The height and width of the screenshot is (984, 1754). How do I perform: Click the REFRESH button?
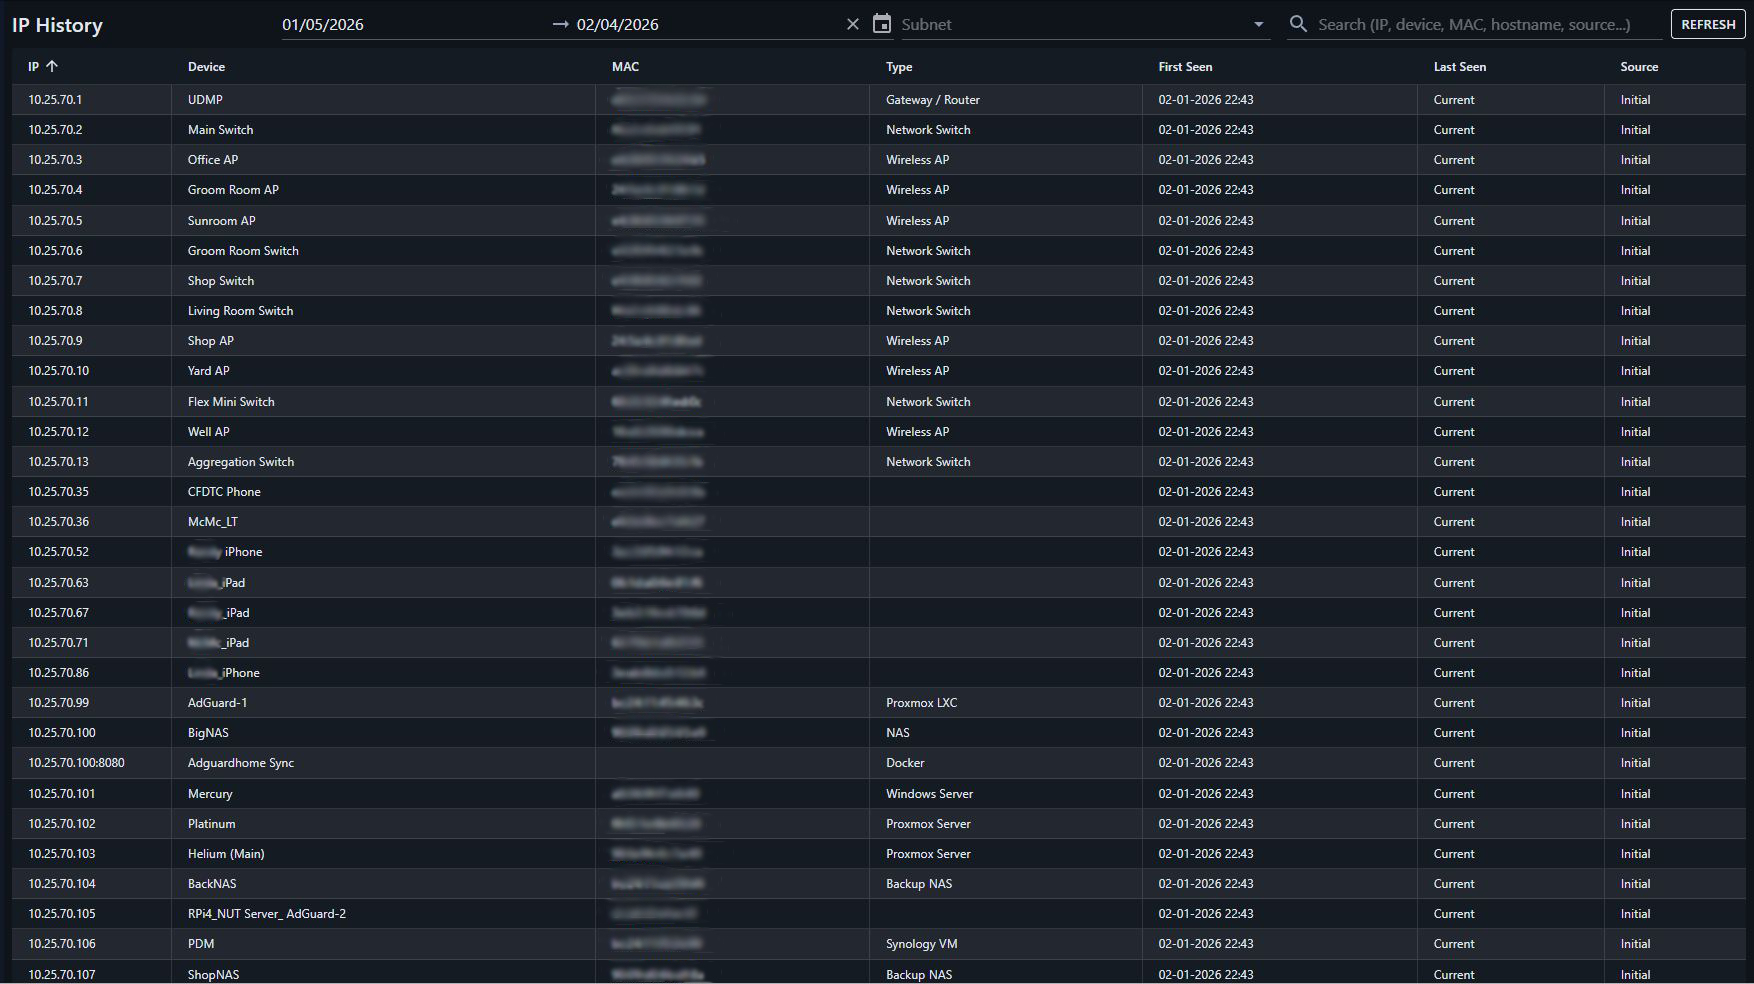tap(1707, 24)
